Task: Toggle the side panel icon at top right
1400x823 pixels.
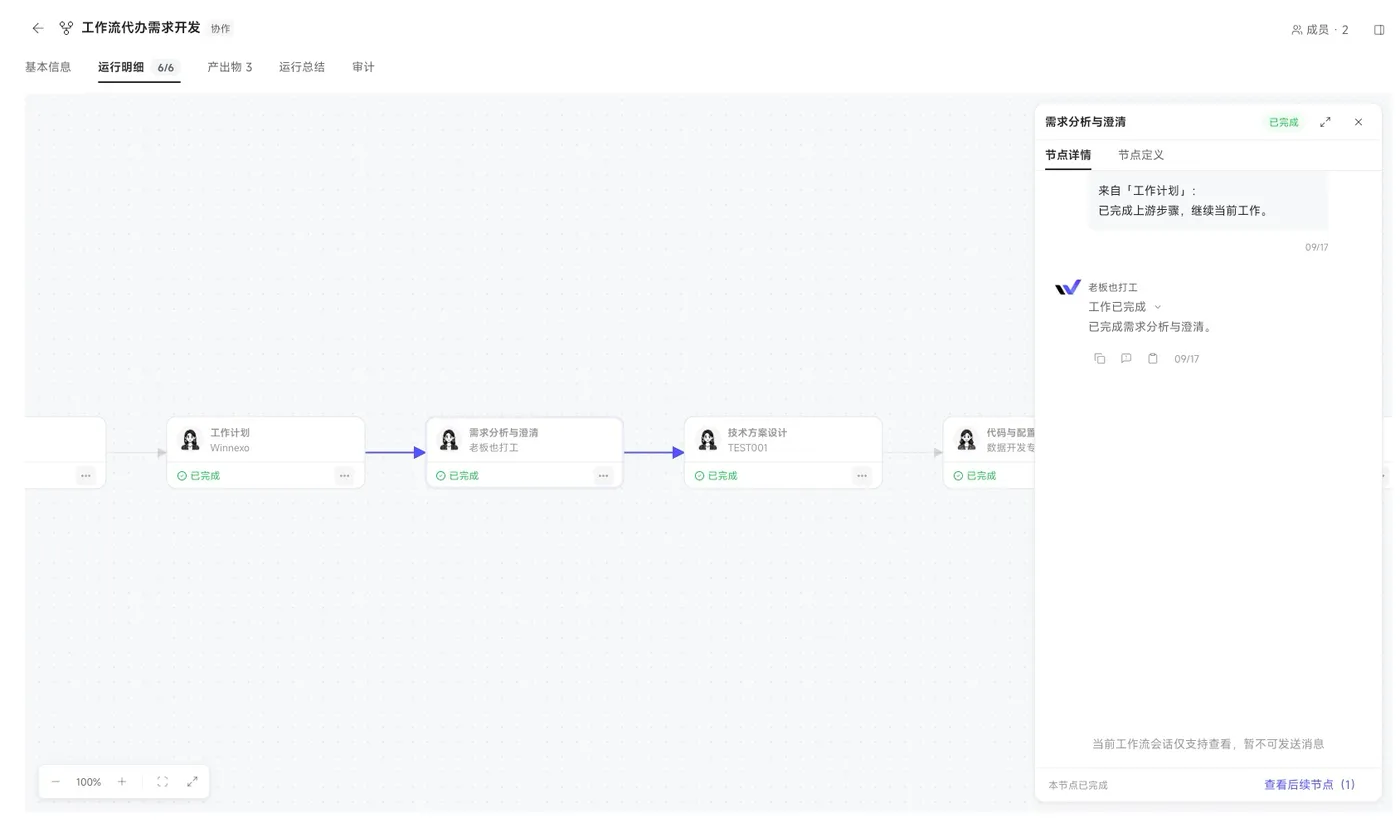Action: pos(1379,30)
